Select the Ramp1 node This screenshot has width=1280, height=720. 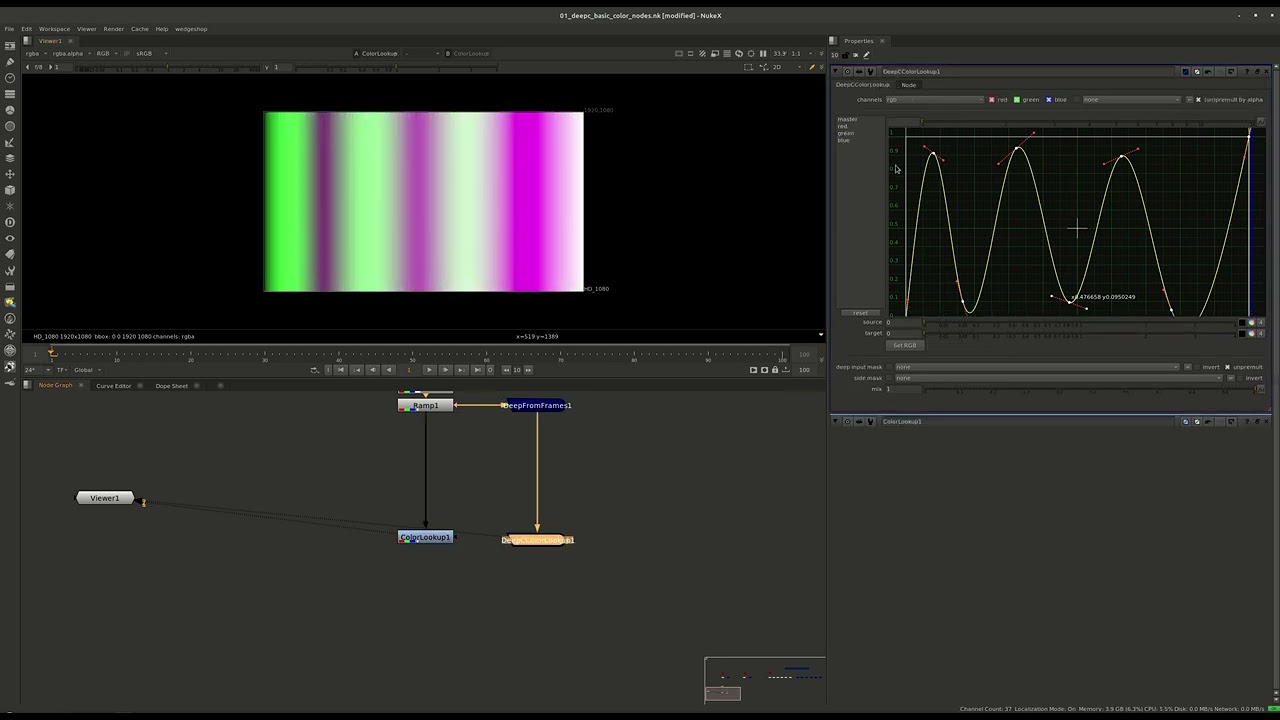coord(425,405)
